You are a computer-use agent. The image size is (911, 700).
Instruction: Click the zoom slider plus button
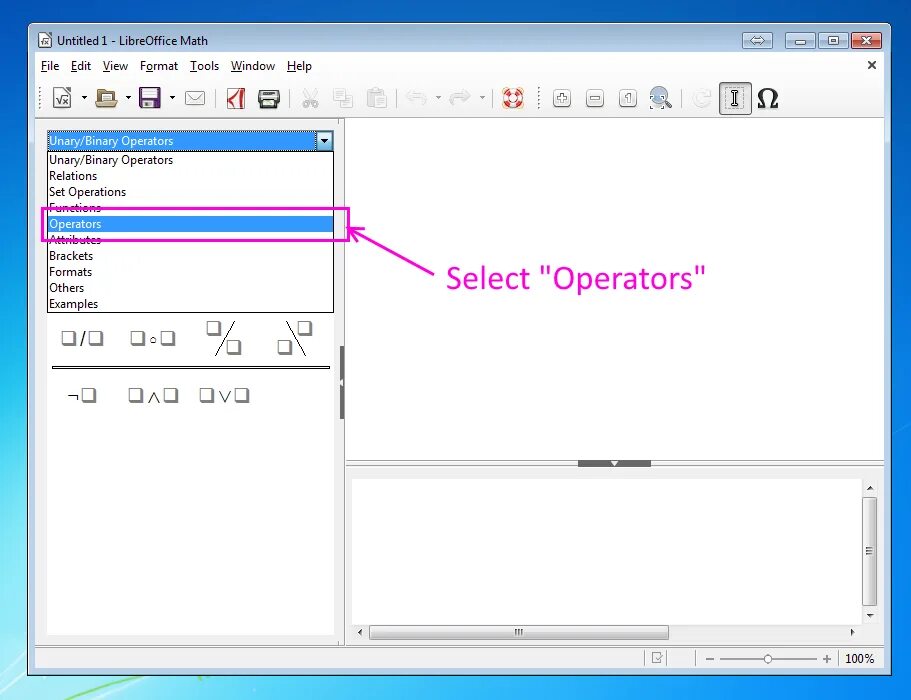pyautogui.click(x=827, y=659)
